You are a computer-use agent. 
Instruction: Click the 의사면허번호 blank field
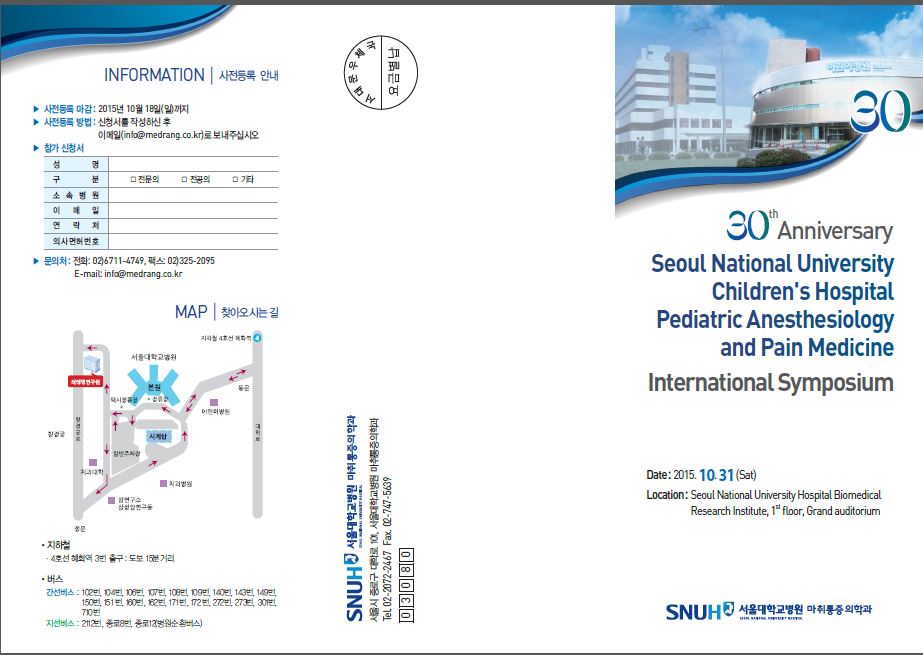click(193, 241)
